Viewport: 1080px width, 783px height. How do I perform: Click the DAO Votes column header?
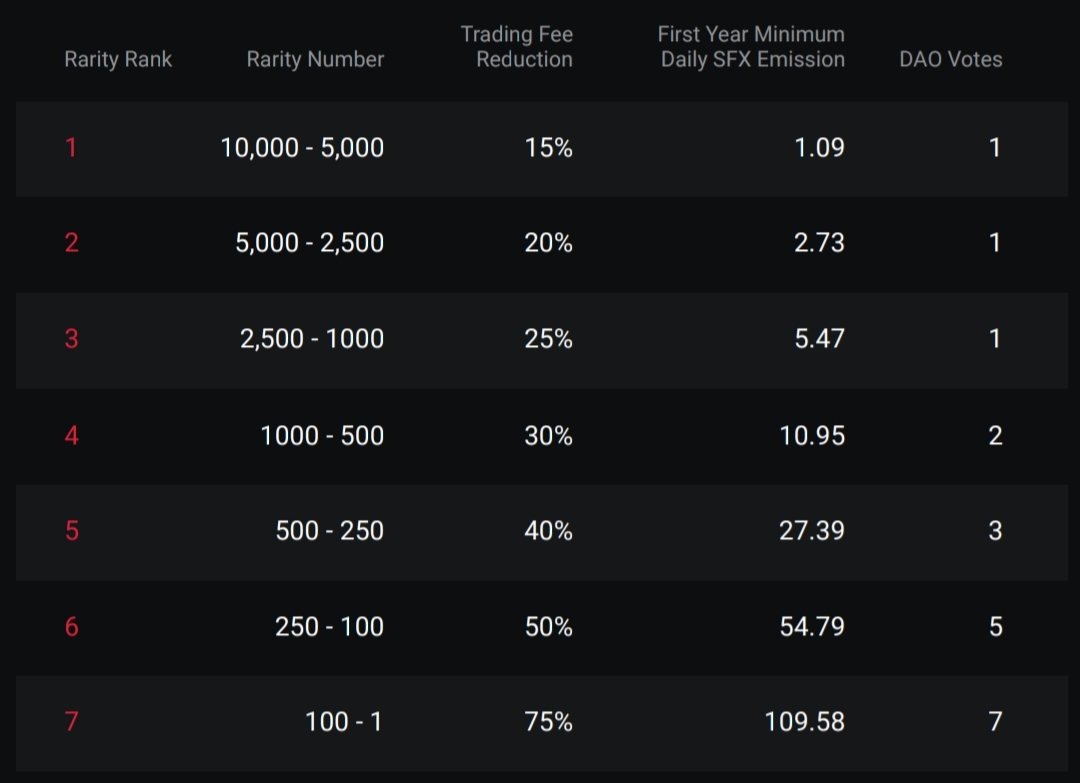click(x=951, y=59)
